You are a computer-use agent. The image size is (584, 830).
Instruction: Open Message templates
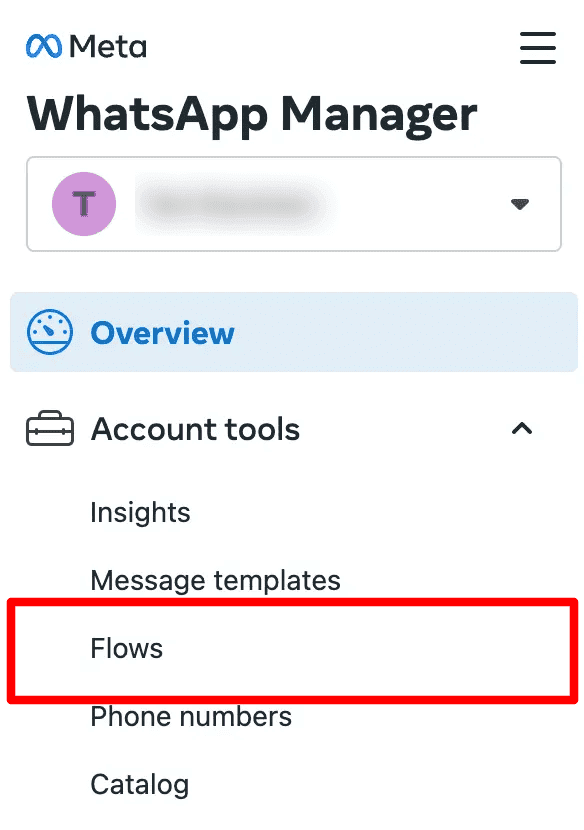(x=214, y=580)
